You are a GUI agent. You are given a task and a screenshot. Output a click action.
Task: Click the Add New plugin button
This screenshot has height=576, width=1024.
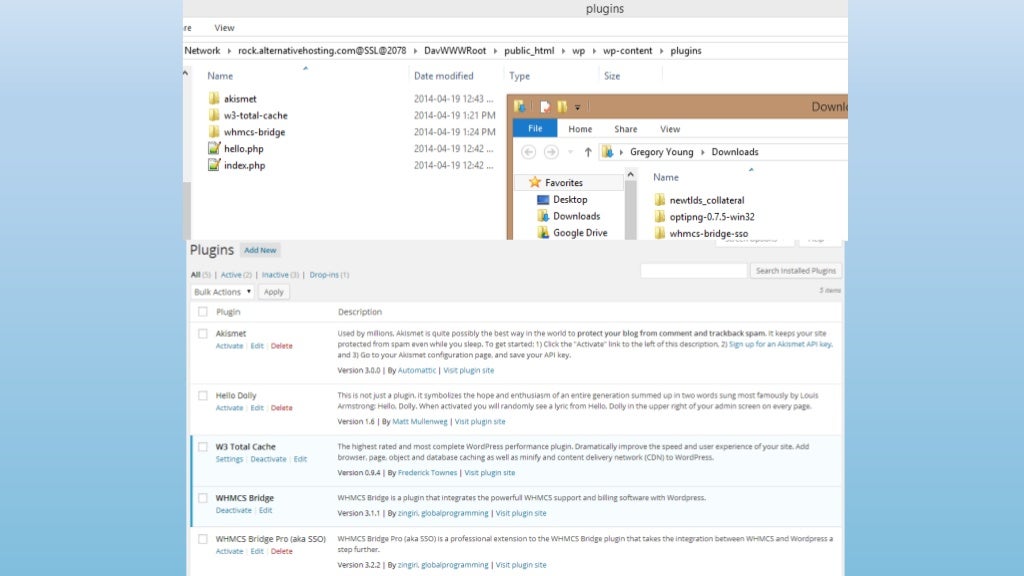[260, 250]
